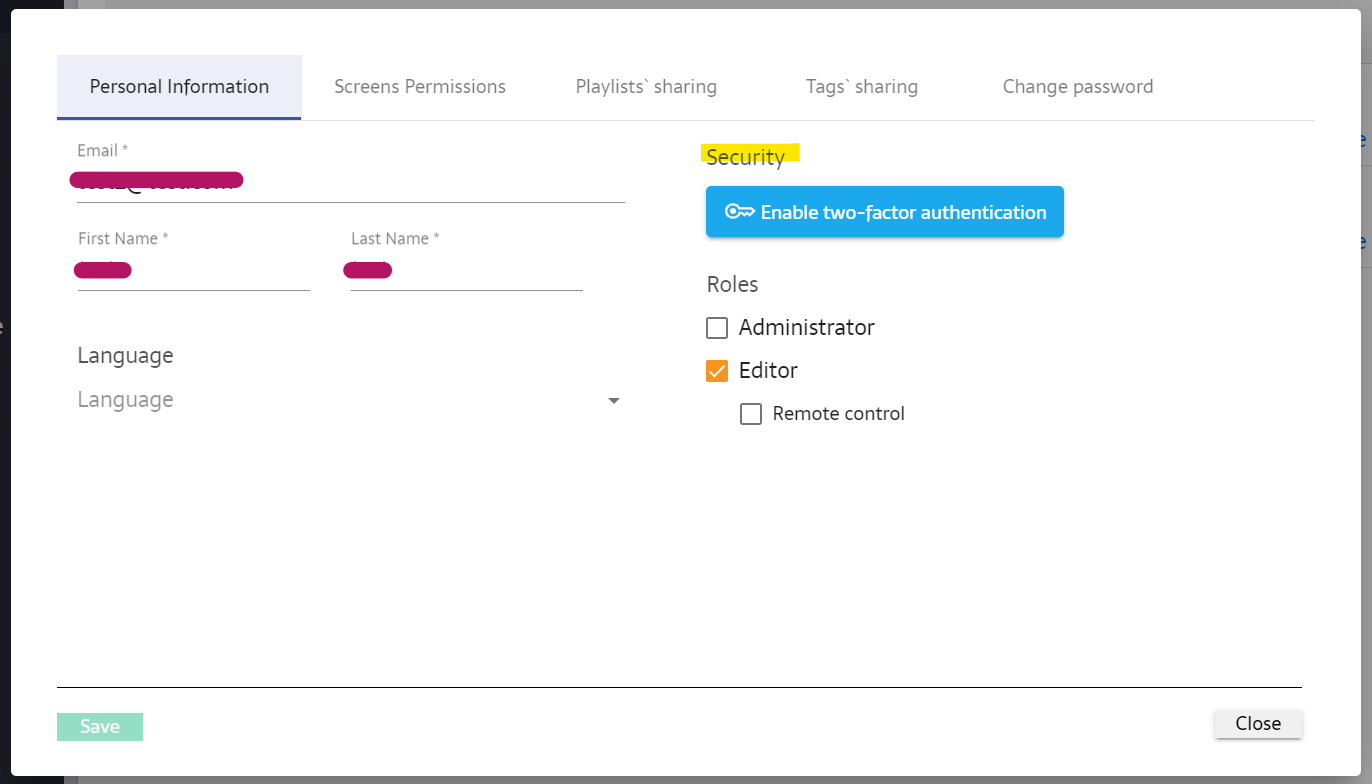Click the Language dropdown arrow
The image size is (1372, 784).
pos(613,401)
